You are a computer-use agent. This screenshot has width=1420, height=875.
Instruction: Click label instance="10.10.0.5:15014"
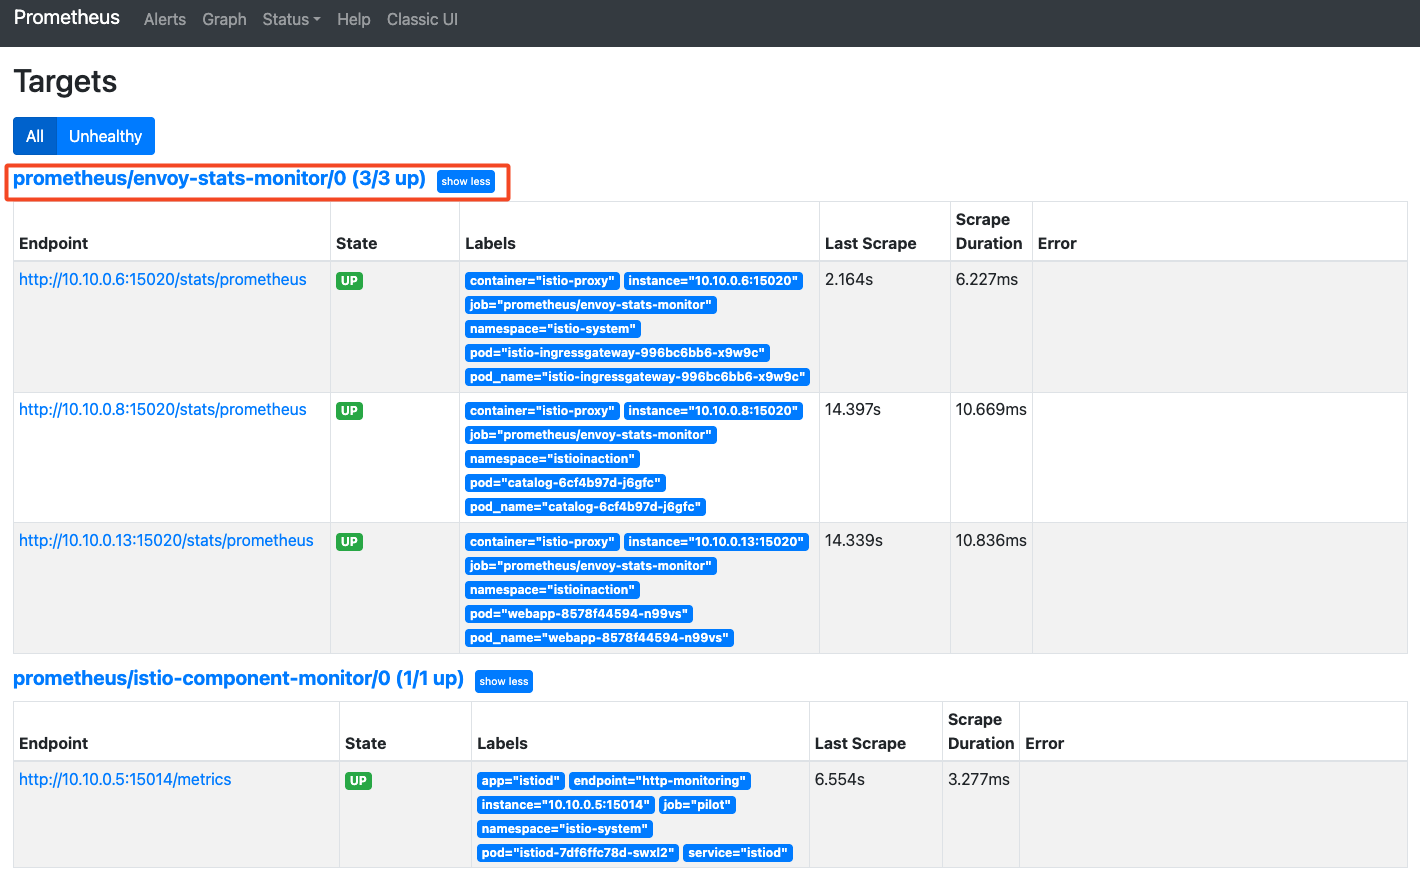pyautogui.click(x=566, y=805)
